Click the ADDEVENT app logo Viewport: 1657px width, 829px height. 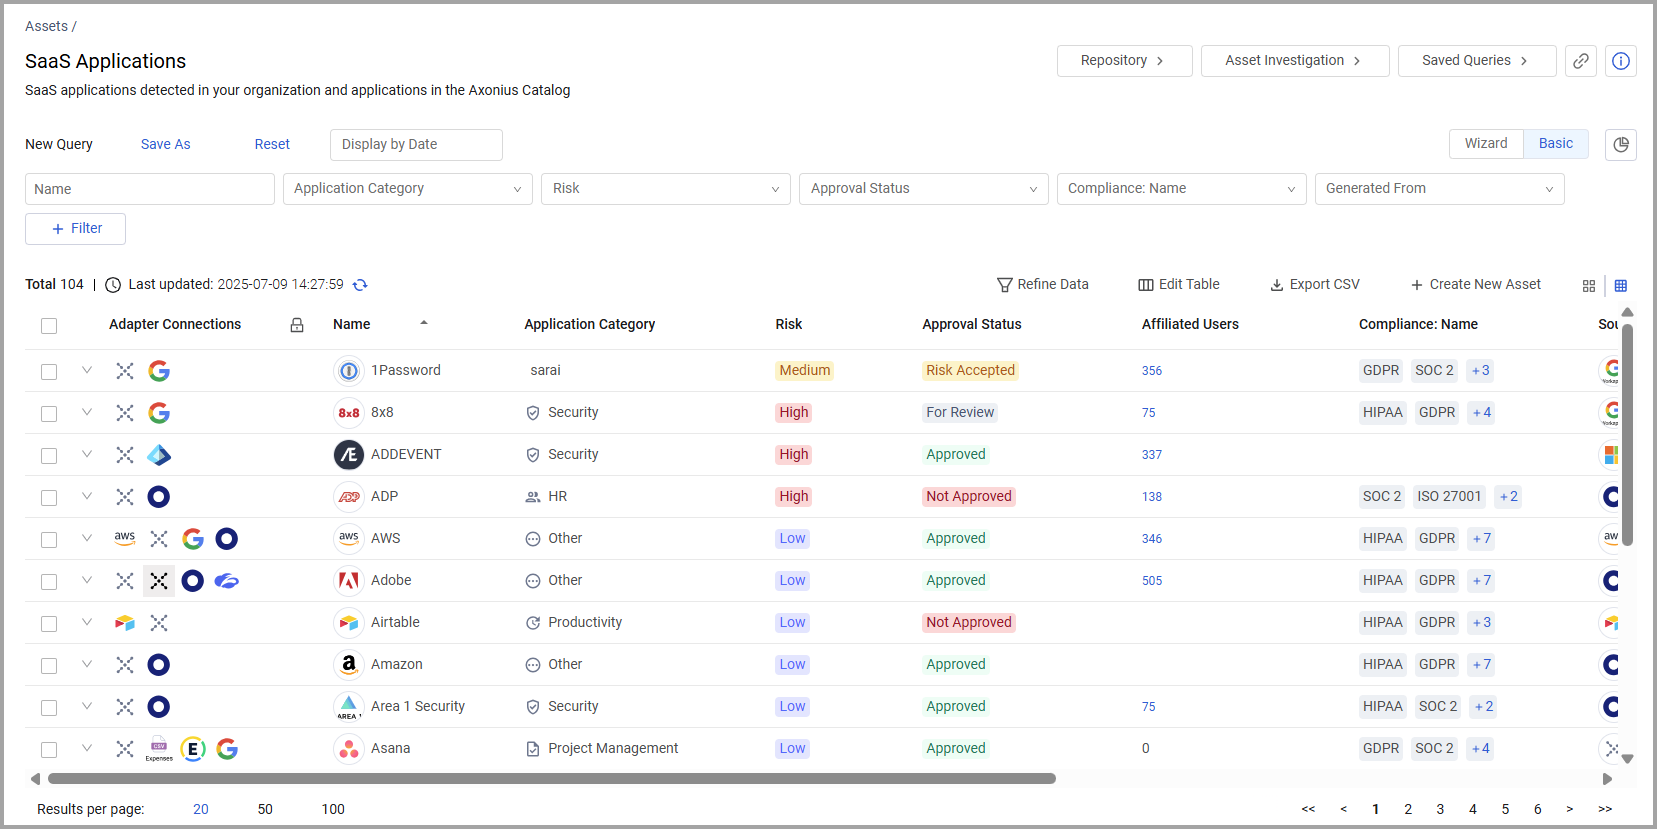[x=348, y=455]
